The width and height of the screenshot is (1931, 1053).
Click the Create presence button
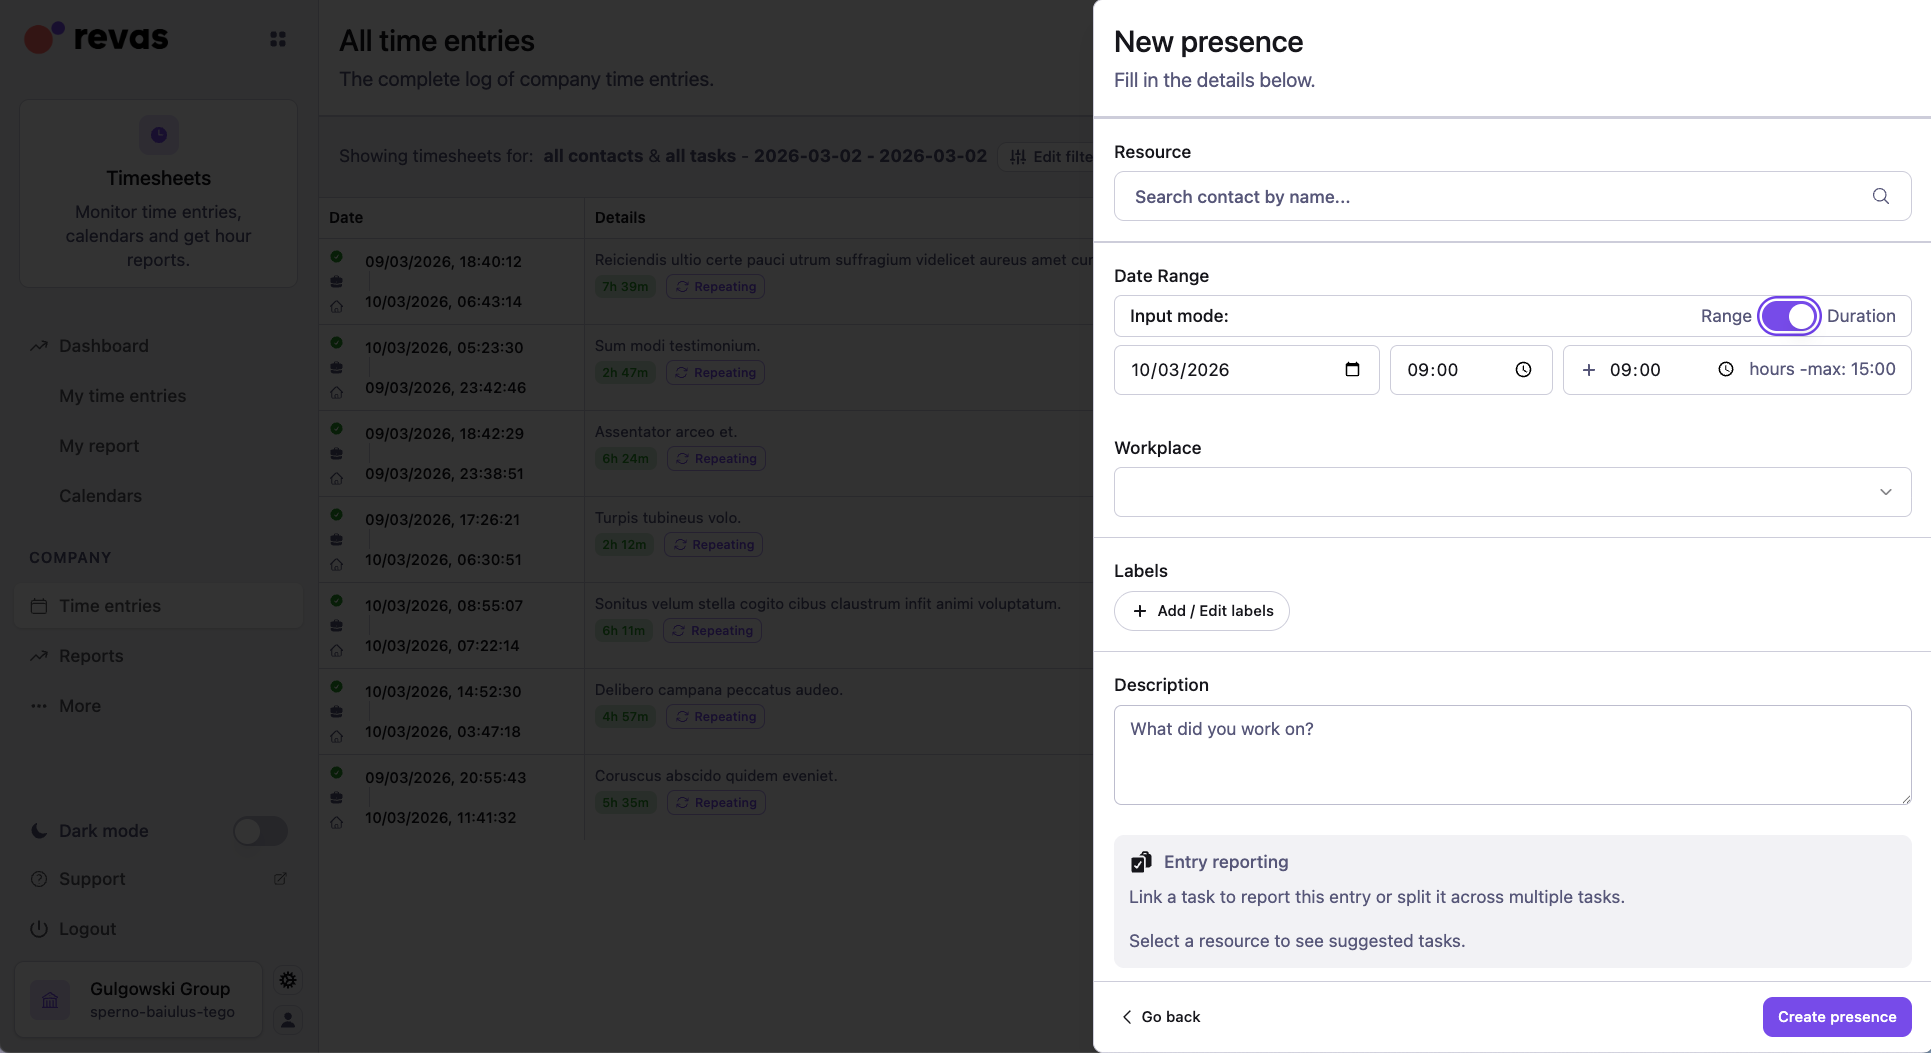(1836, 1016)
